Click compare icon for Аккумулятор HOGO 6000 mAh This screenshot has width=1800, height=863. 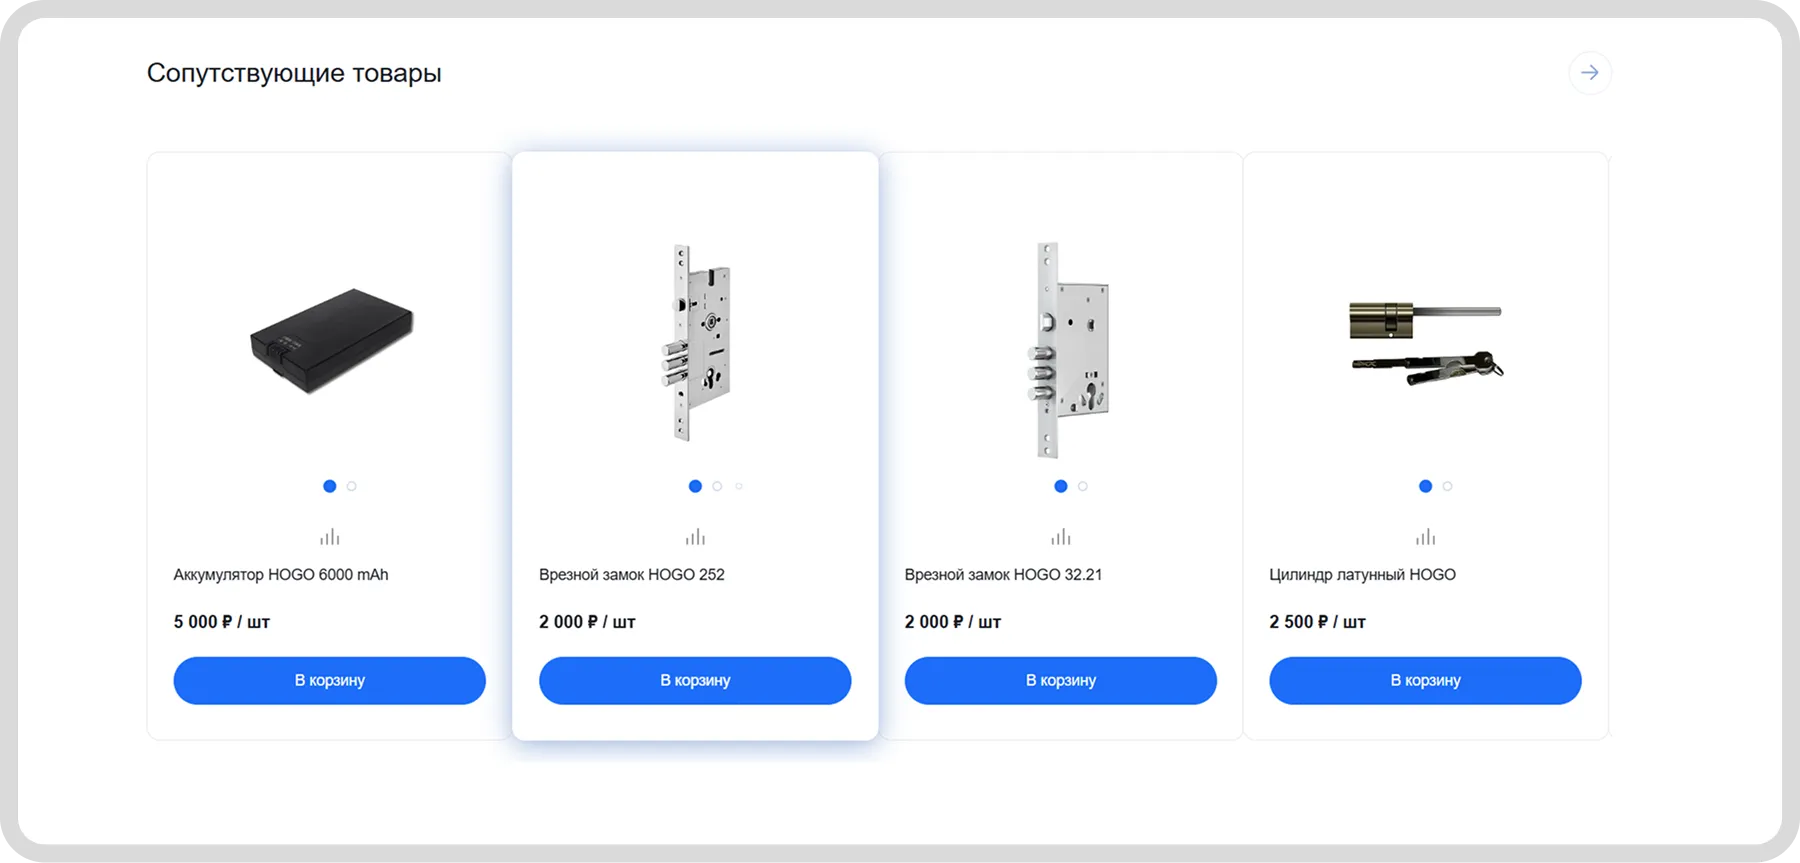click(330, 537)
